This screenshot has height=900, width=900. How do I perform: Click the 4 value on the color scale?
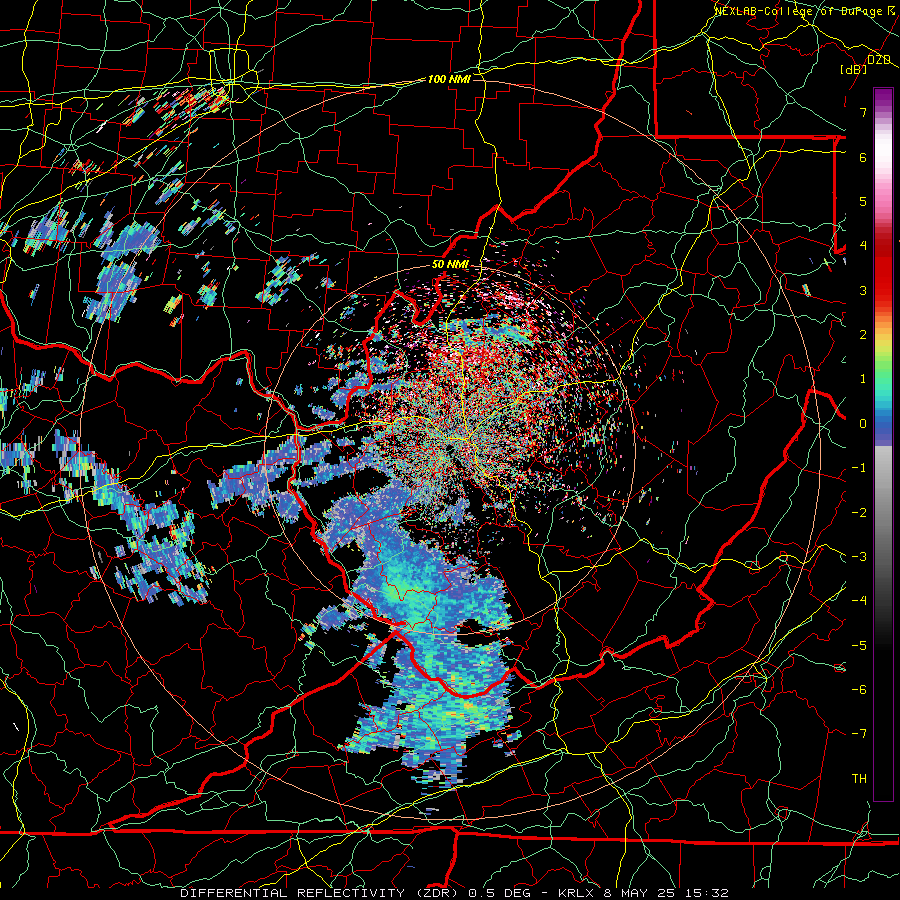coord(863,246)
